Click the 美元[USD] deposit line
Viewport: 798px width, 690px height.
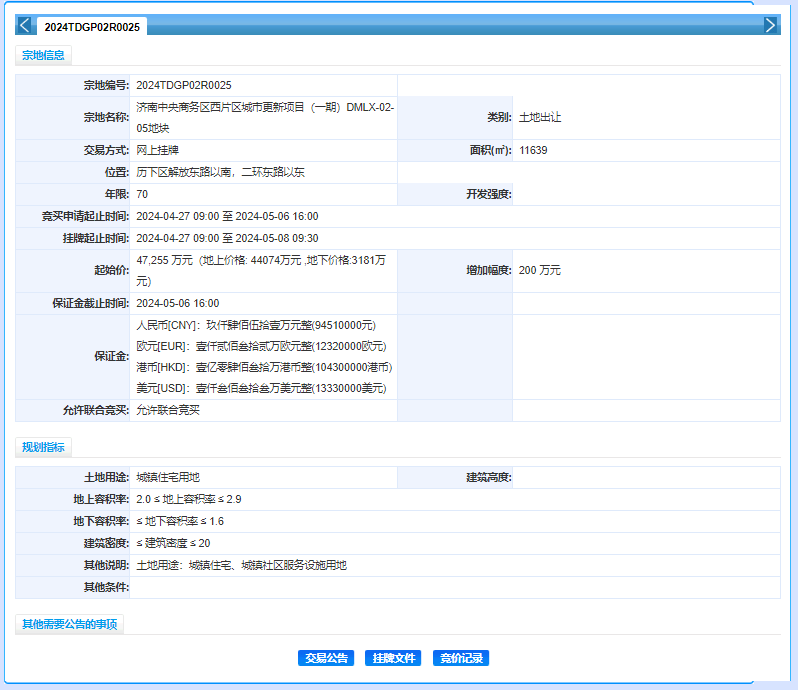[x=260, y=388]
